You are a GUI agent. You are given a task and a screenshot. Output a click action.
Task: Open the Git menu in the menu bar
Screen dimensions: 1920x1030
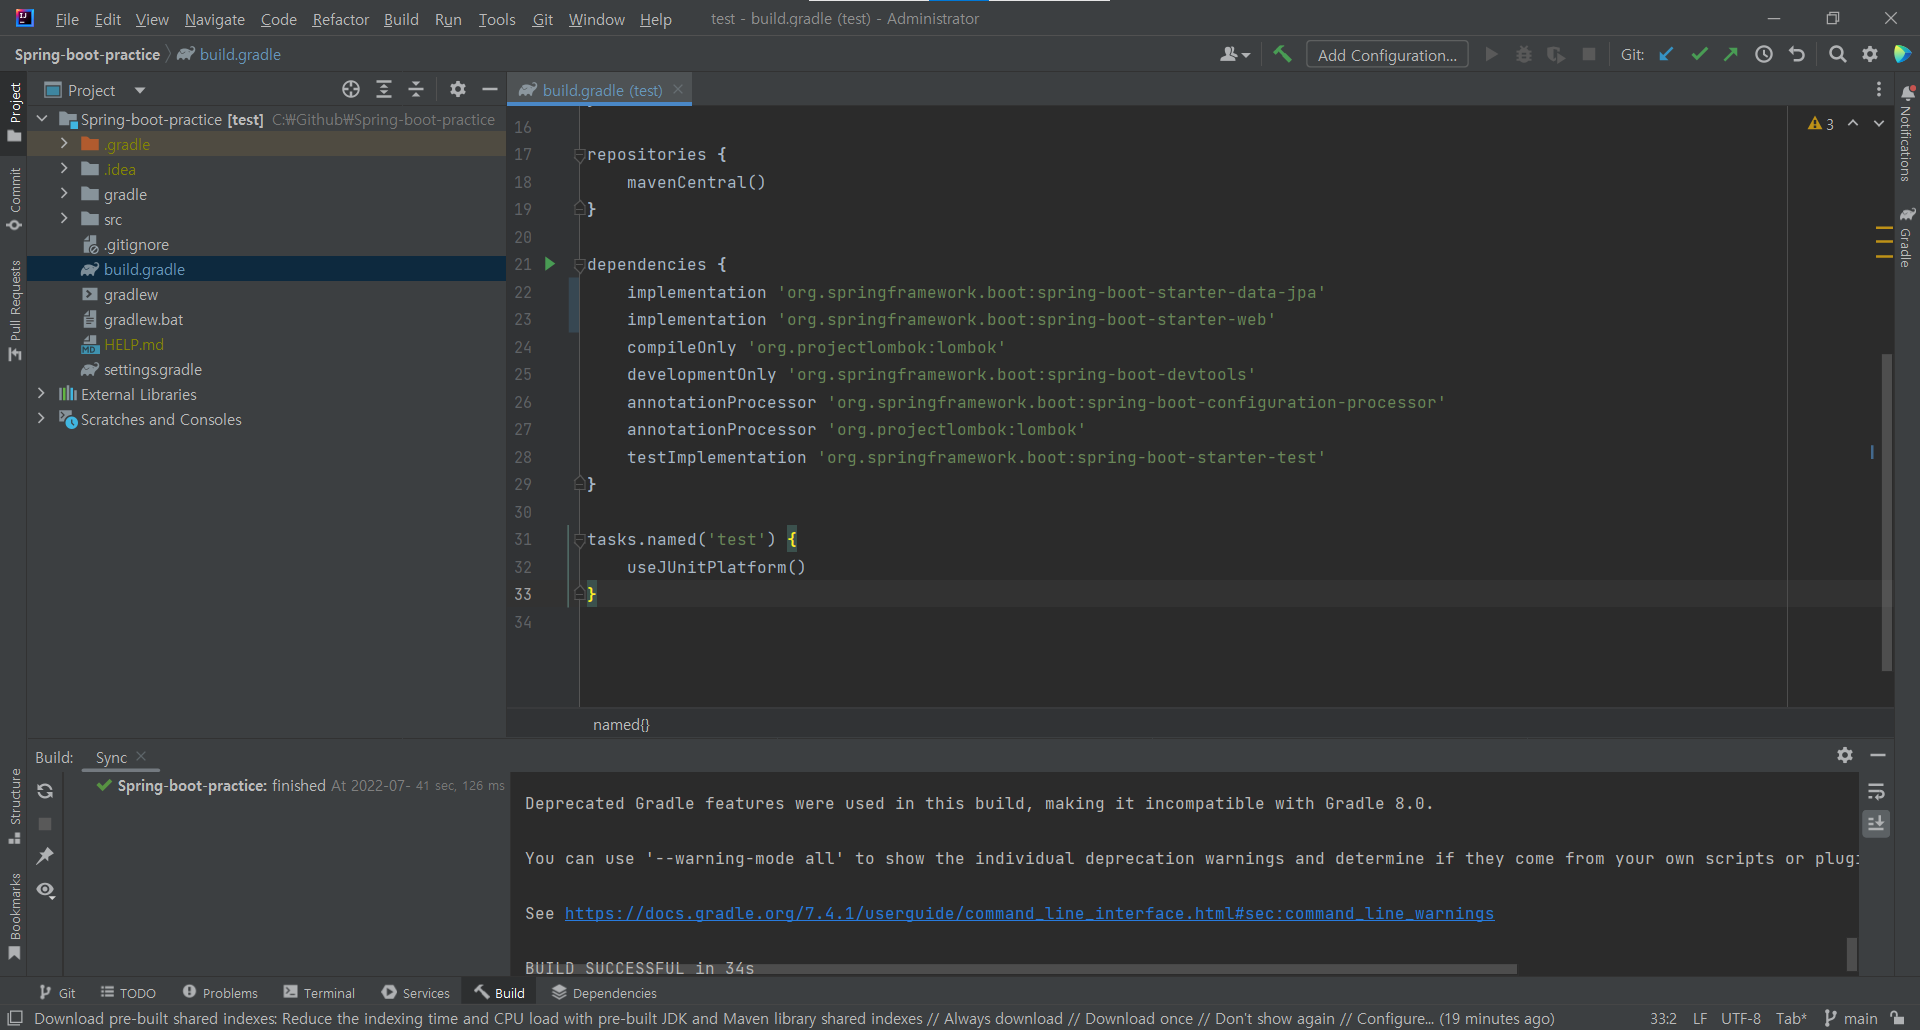click(543, 19)
